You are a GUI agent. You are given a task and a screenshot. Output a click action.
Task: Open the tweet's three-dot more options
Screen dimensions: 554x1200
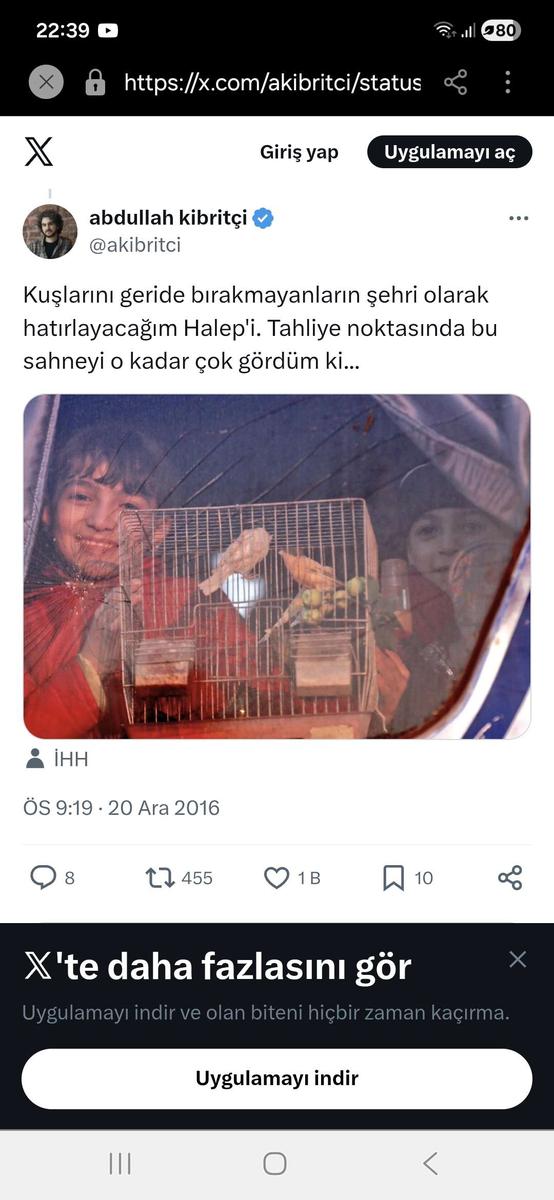[518, 218]
